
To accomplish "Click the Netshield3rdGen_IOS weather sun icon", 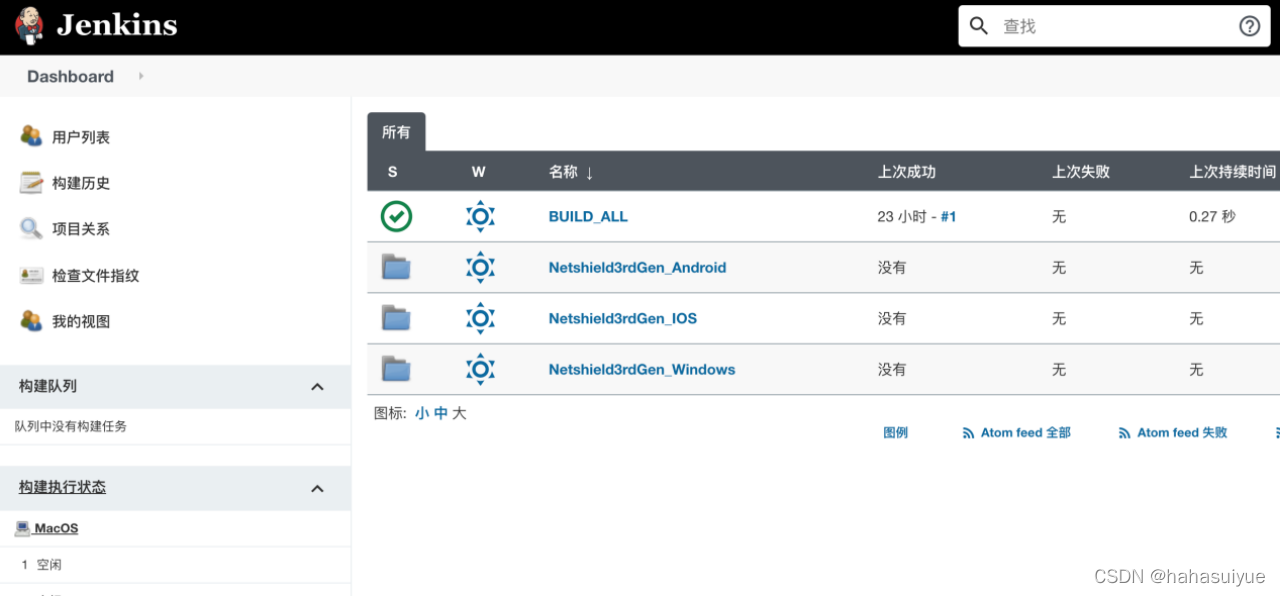I will [x=481, y=318].
